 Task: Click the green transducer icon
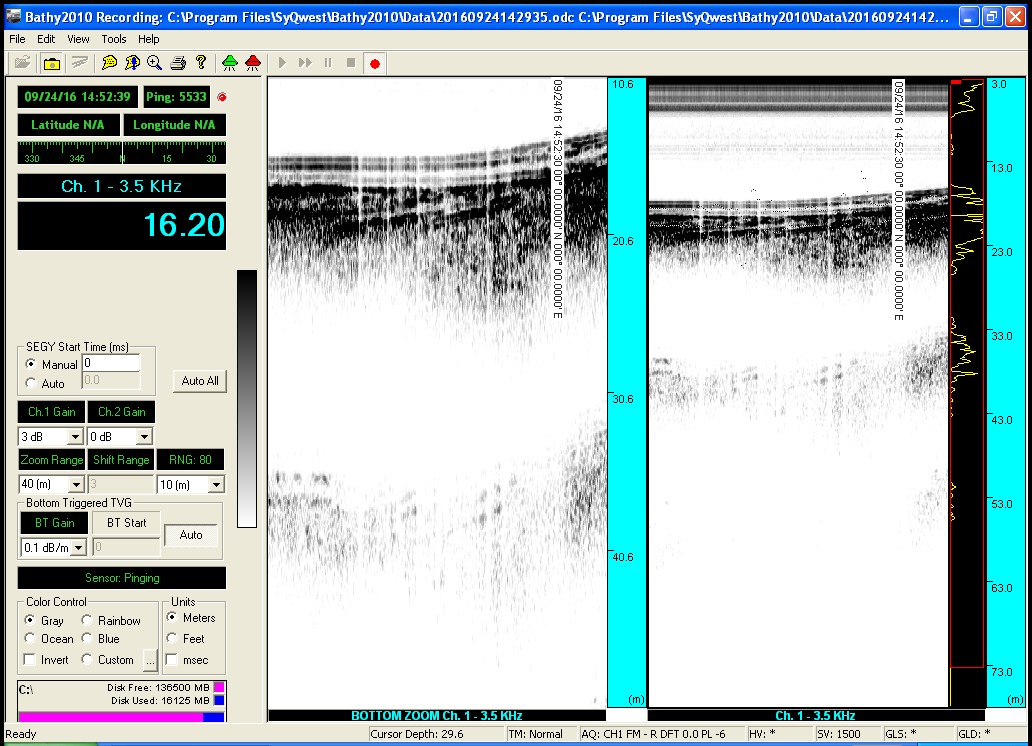[x=230, y=63]
